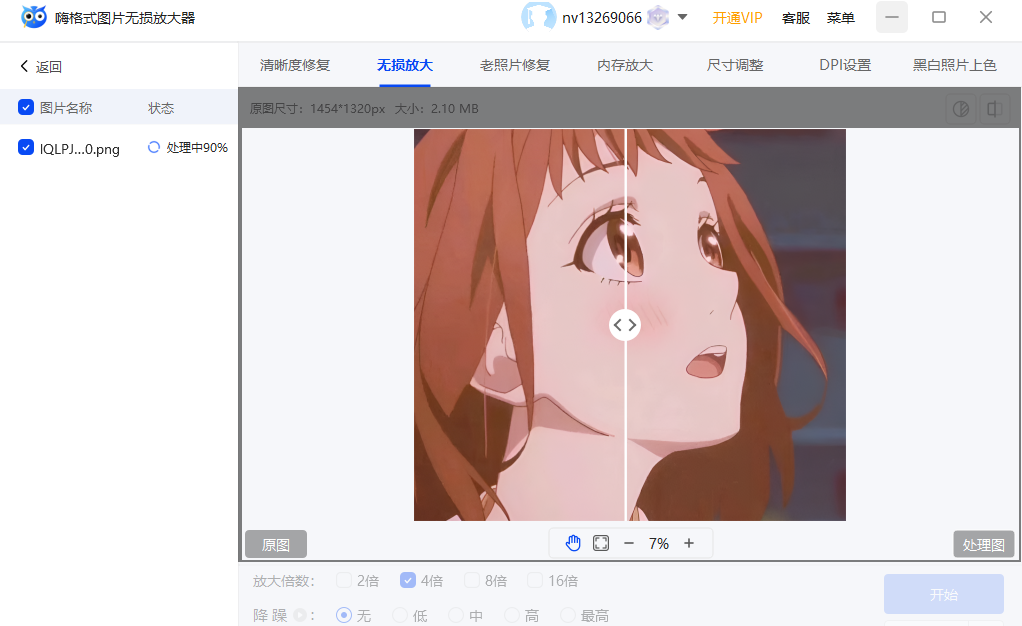Click the fit-to-screen icon

click(x=601, y=543)
